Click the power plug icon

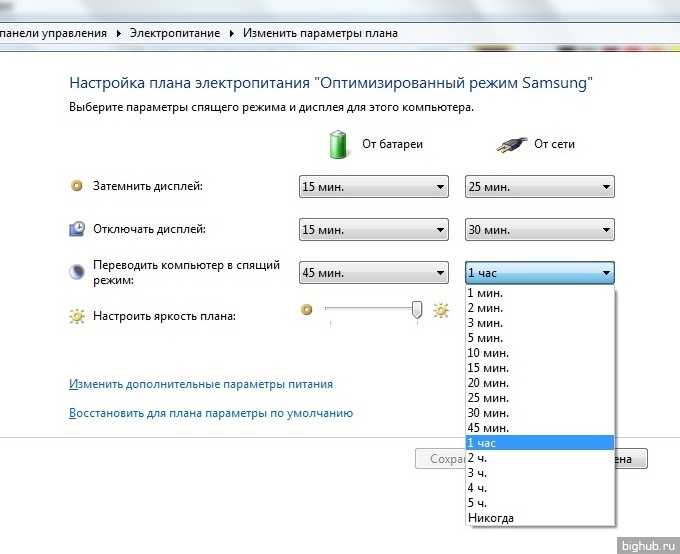pos(511,145)
